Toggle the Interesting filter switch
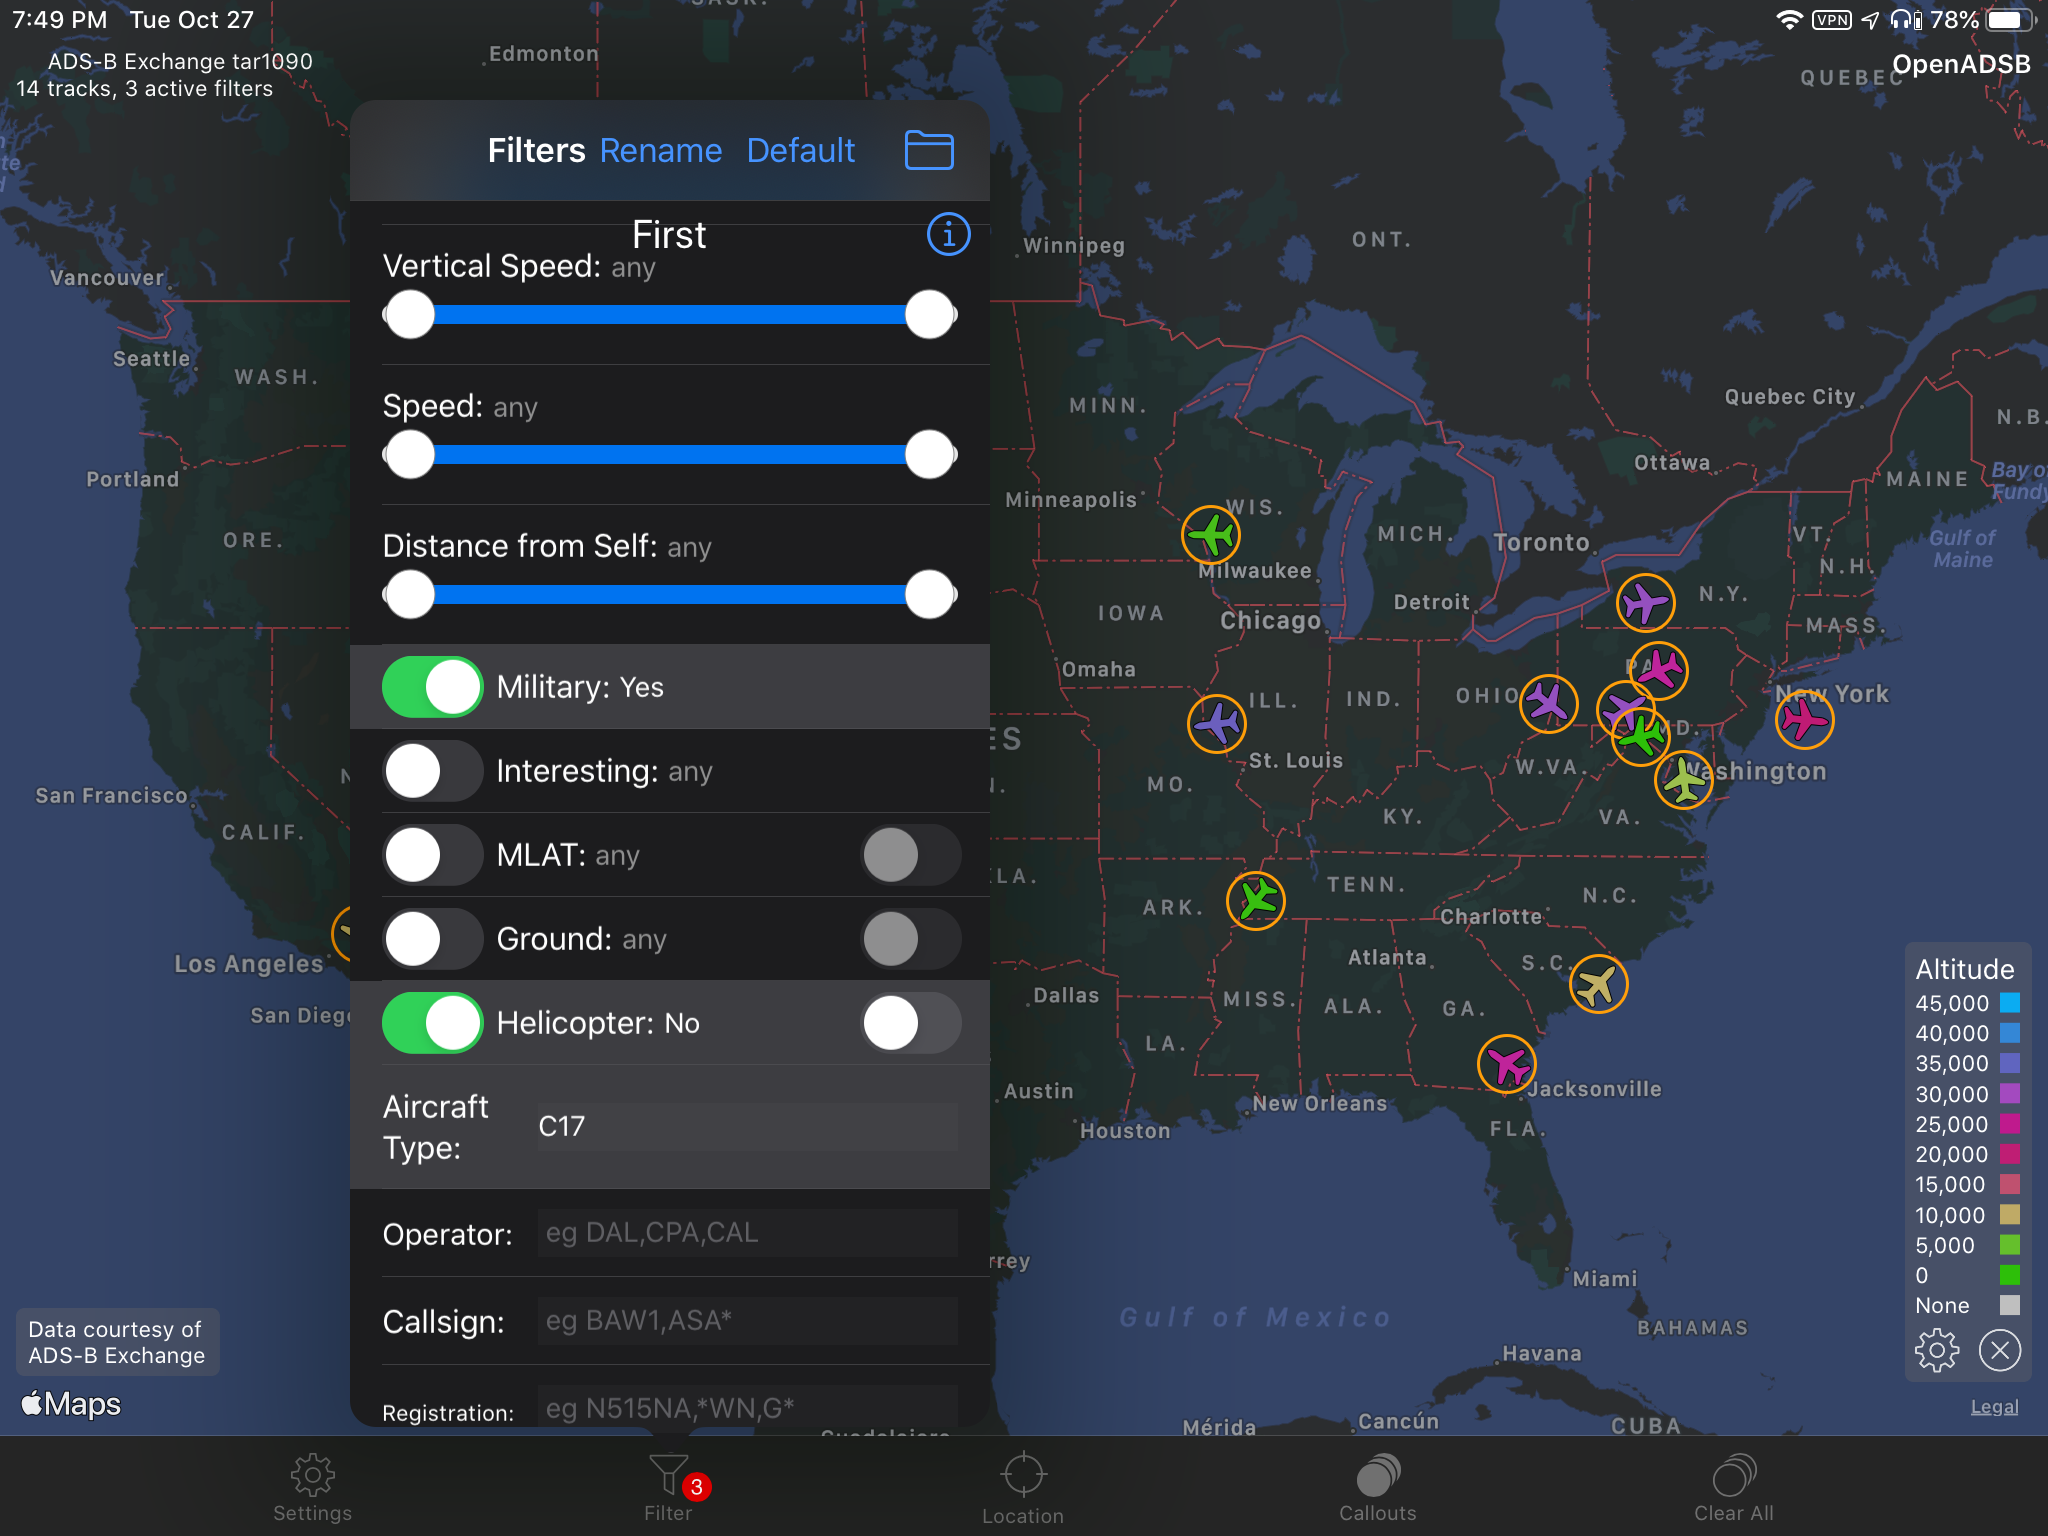Viewport: 2048px width, 1536px height. (x=433, y=771)
